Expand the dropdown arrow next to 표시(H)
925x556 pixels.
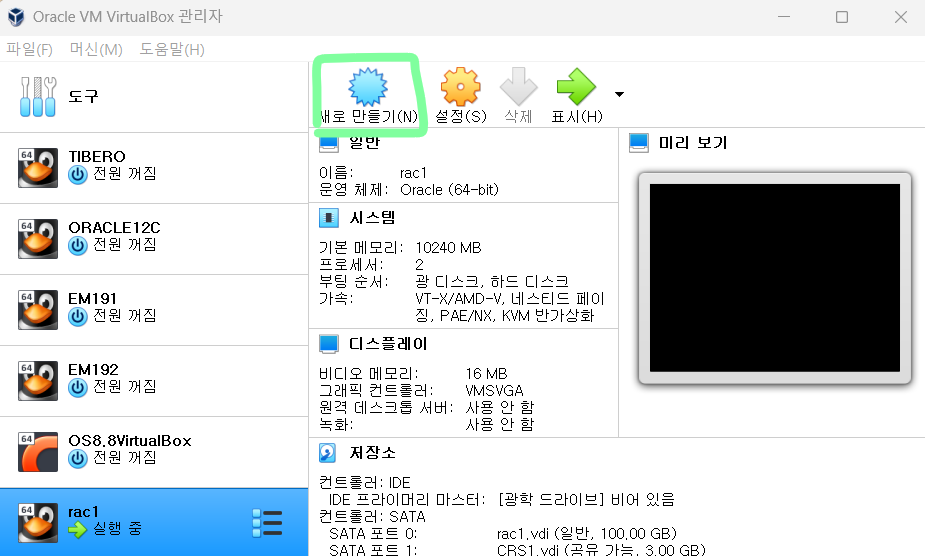tap(619, 94)
